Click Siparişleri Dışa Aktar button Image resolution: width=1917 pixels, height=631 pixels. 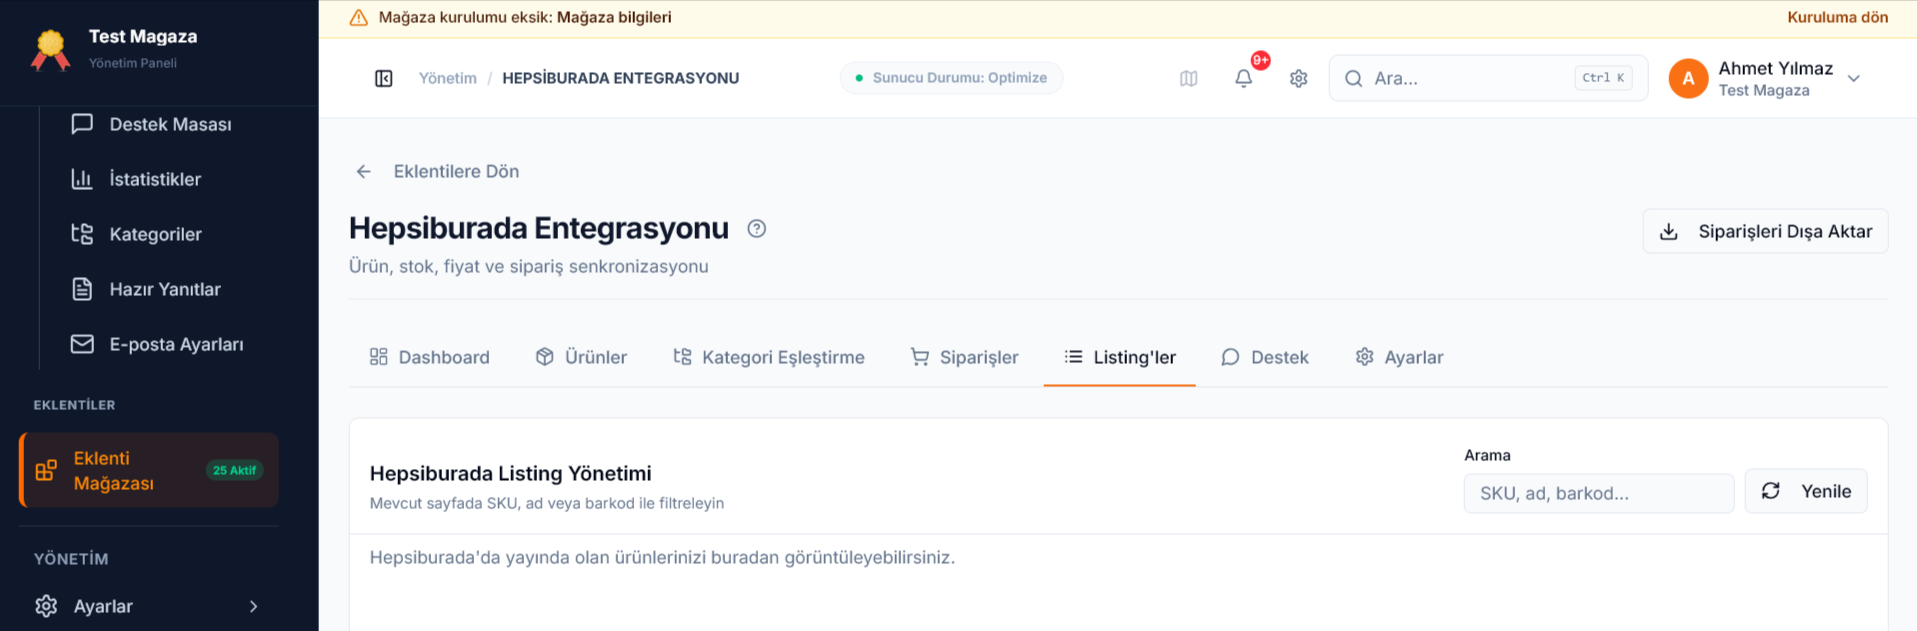click(1765, 231)
